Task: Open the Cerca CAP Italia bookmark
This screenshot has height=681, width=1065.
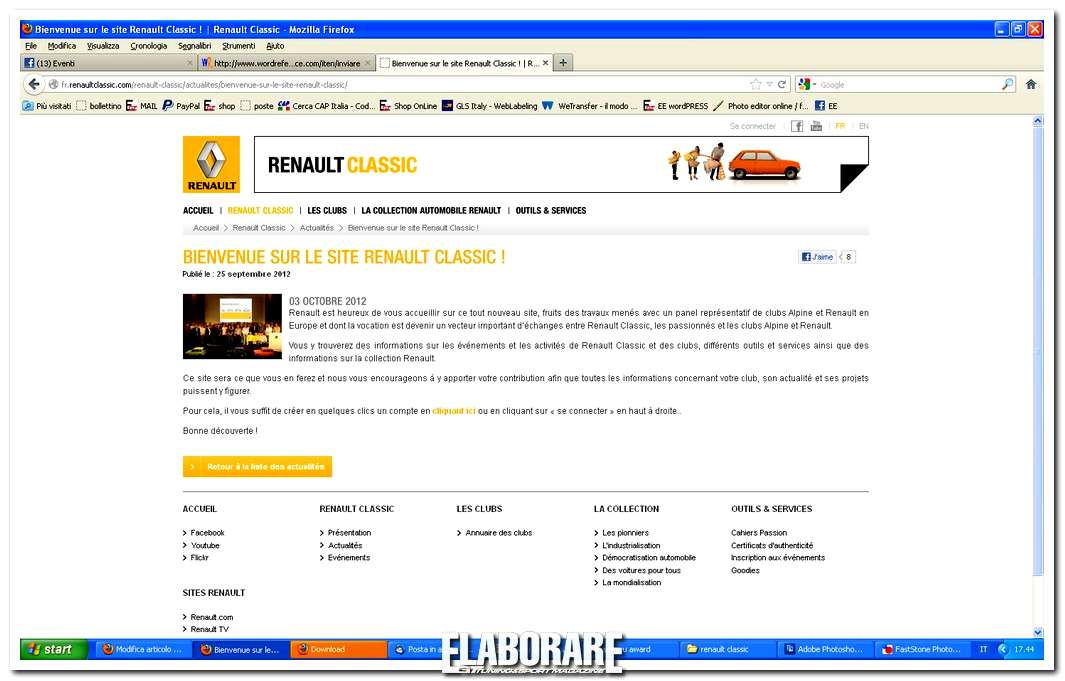Action: click(x=327, y=106)
